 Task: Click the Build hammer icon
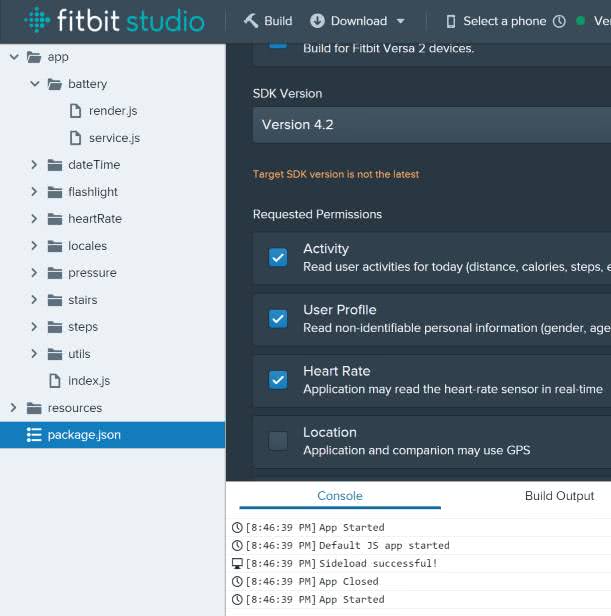click(x=250, y=21)
